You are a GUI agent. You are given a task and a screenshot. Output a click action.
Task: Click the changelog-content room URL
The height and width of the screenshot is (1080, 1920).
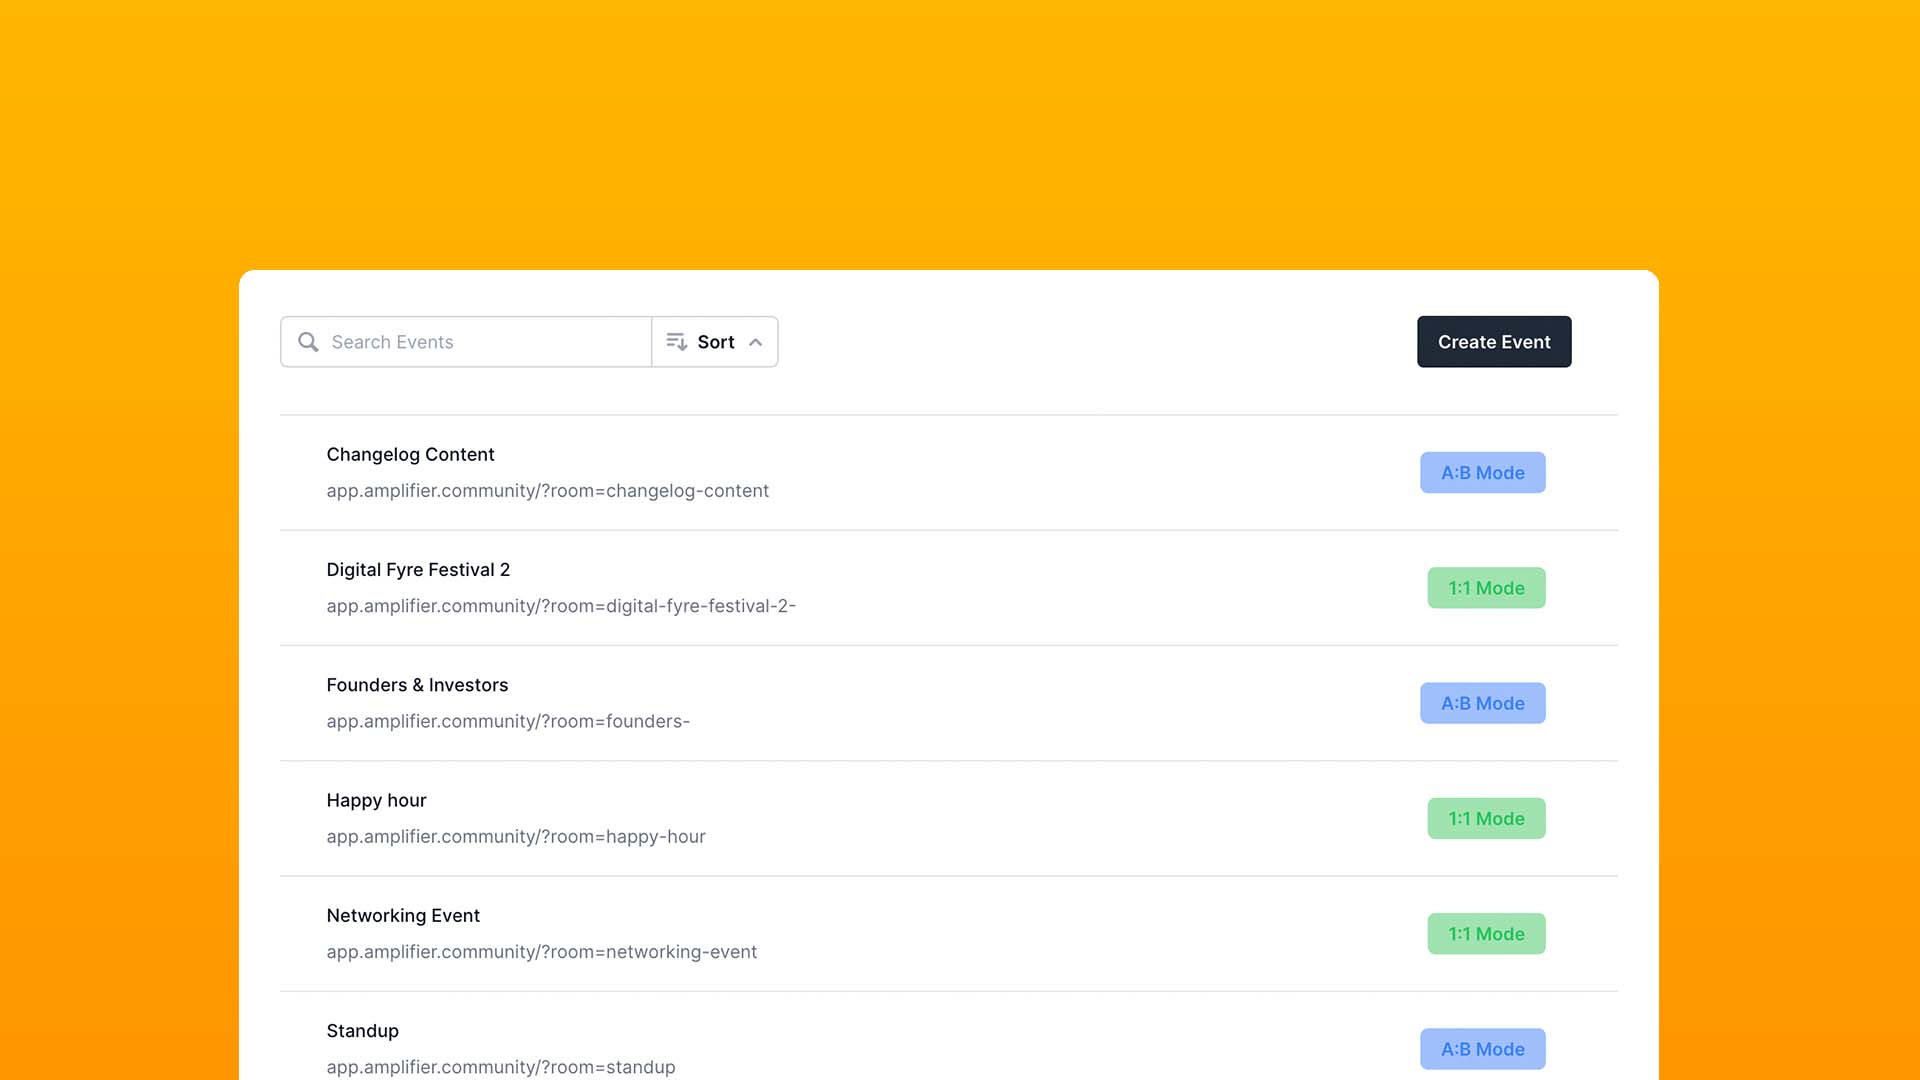click(x=548, y=490)
